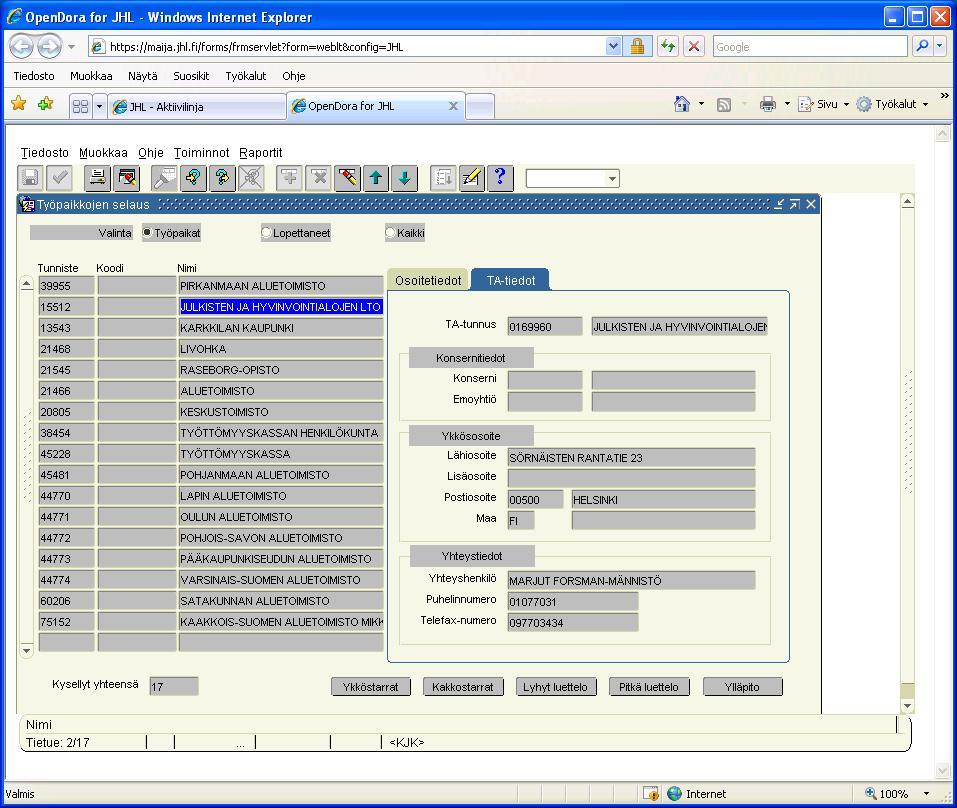The image size is (957, 808).
Task: Select the Lopettaneet radio button
Action: tap(266, 233)
